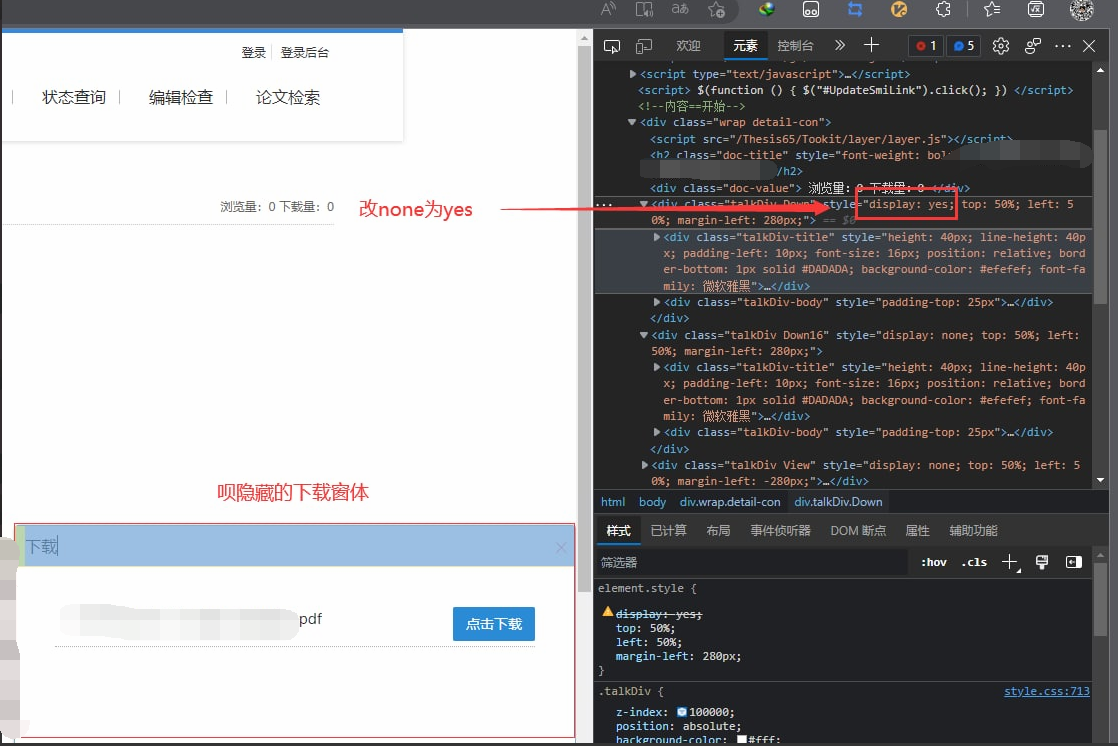Toggle computed styles sidebar icon
This screenshot has height=746, width=1118.
click(x=1074, y=563)
